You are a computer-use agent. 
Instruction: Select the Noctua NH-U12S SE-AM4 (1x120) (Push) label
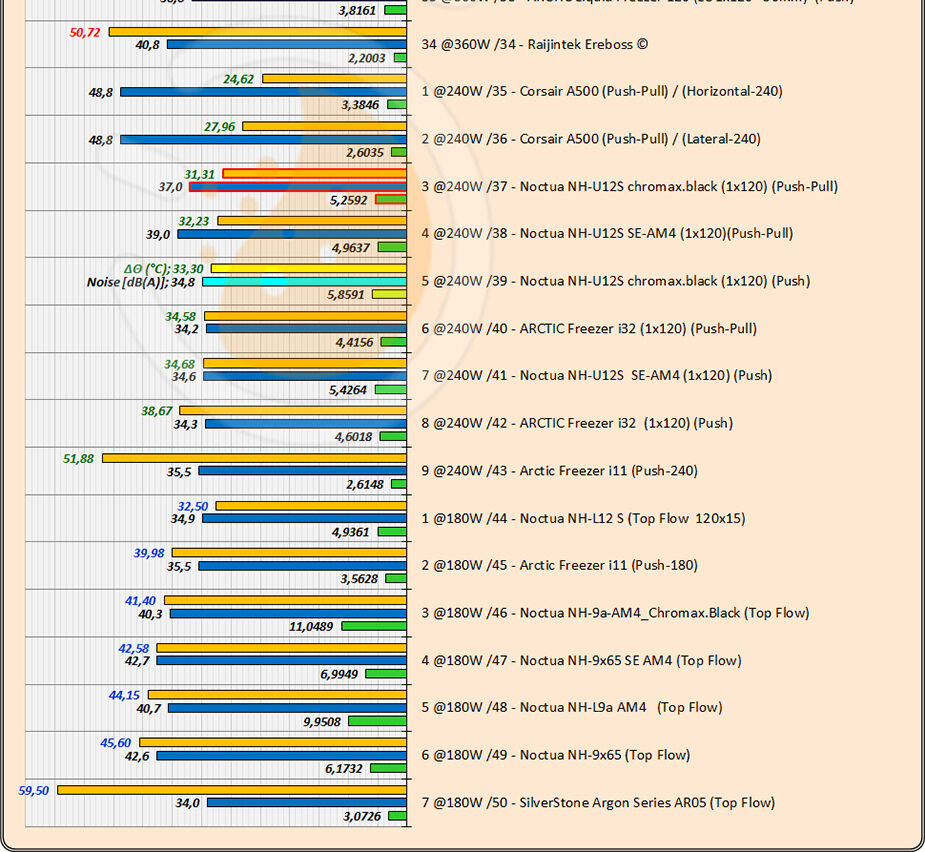click(x=596, y=375)
